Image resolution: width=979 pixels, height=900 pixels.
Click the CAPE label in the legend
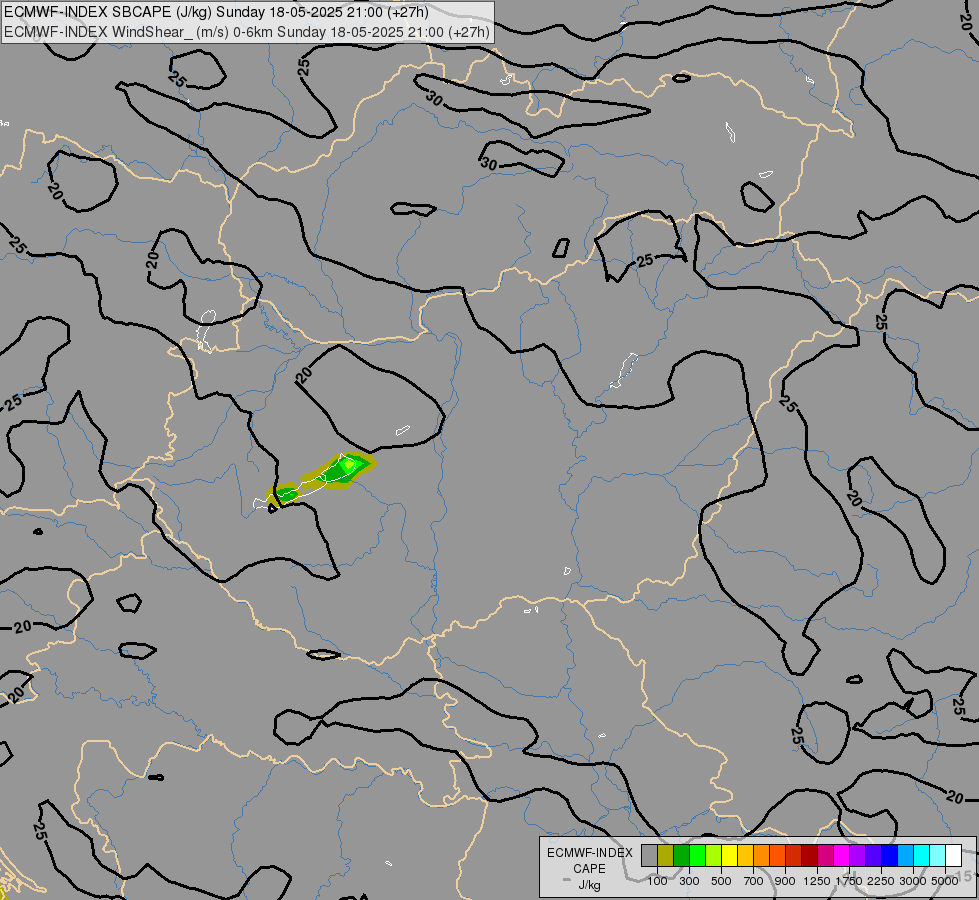point(589,869)
